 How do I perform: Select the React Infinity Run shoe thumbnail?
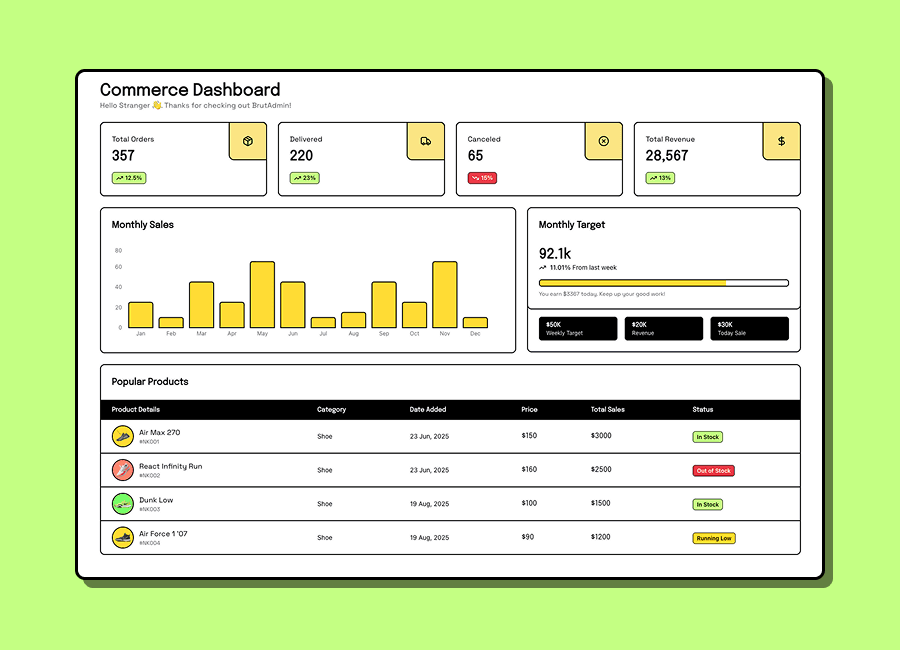tap(122, 470)
